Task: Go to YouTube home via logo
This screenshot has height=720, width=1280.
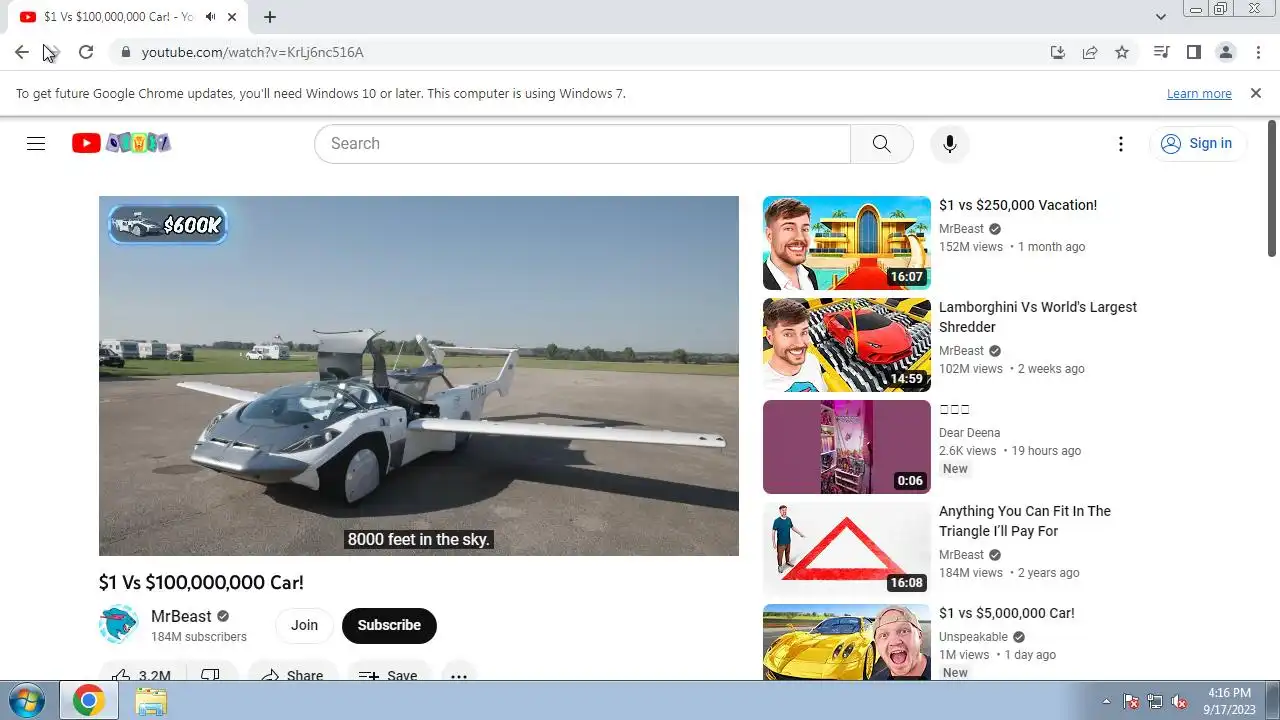Action: pyautogui.click(x=121, y=143)
